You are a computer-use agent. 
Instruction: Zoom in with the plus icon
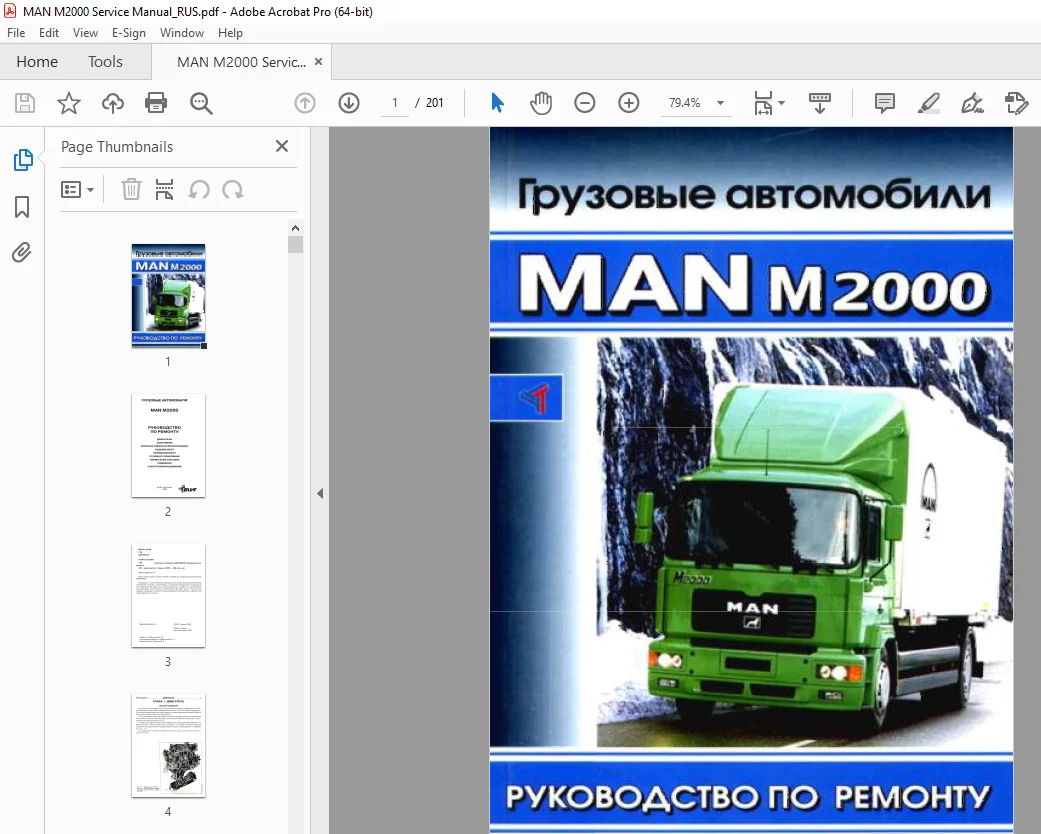[628, 103]
